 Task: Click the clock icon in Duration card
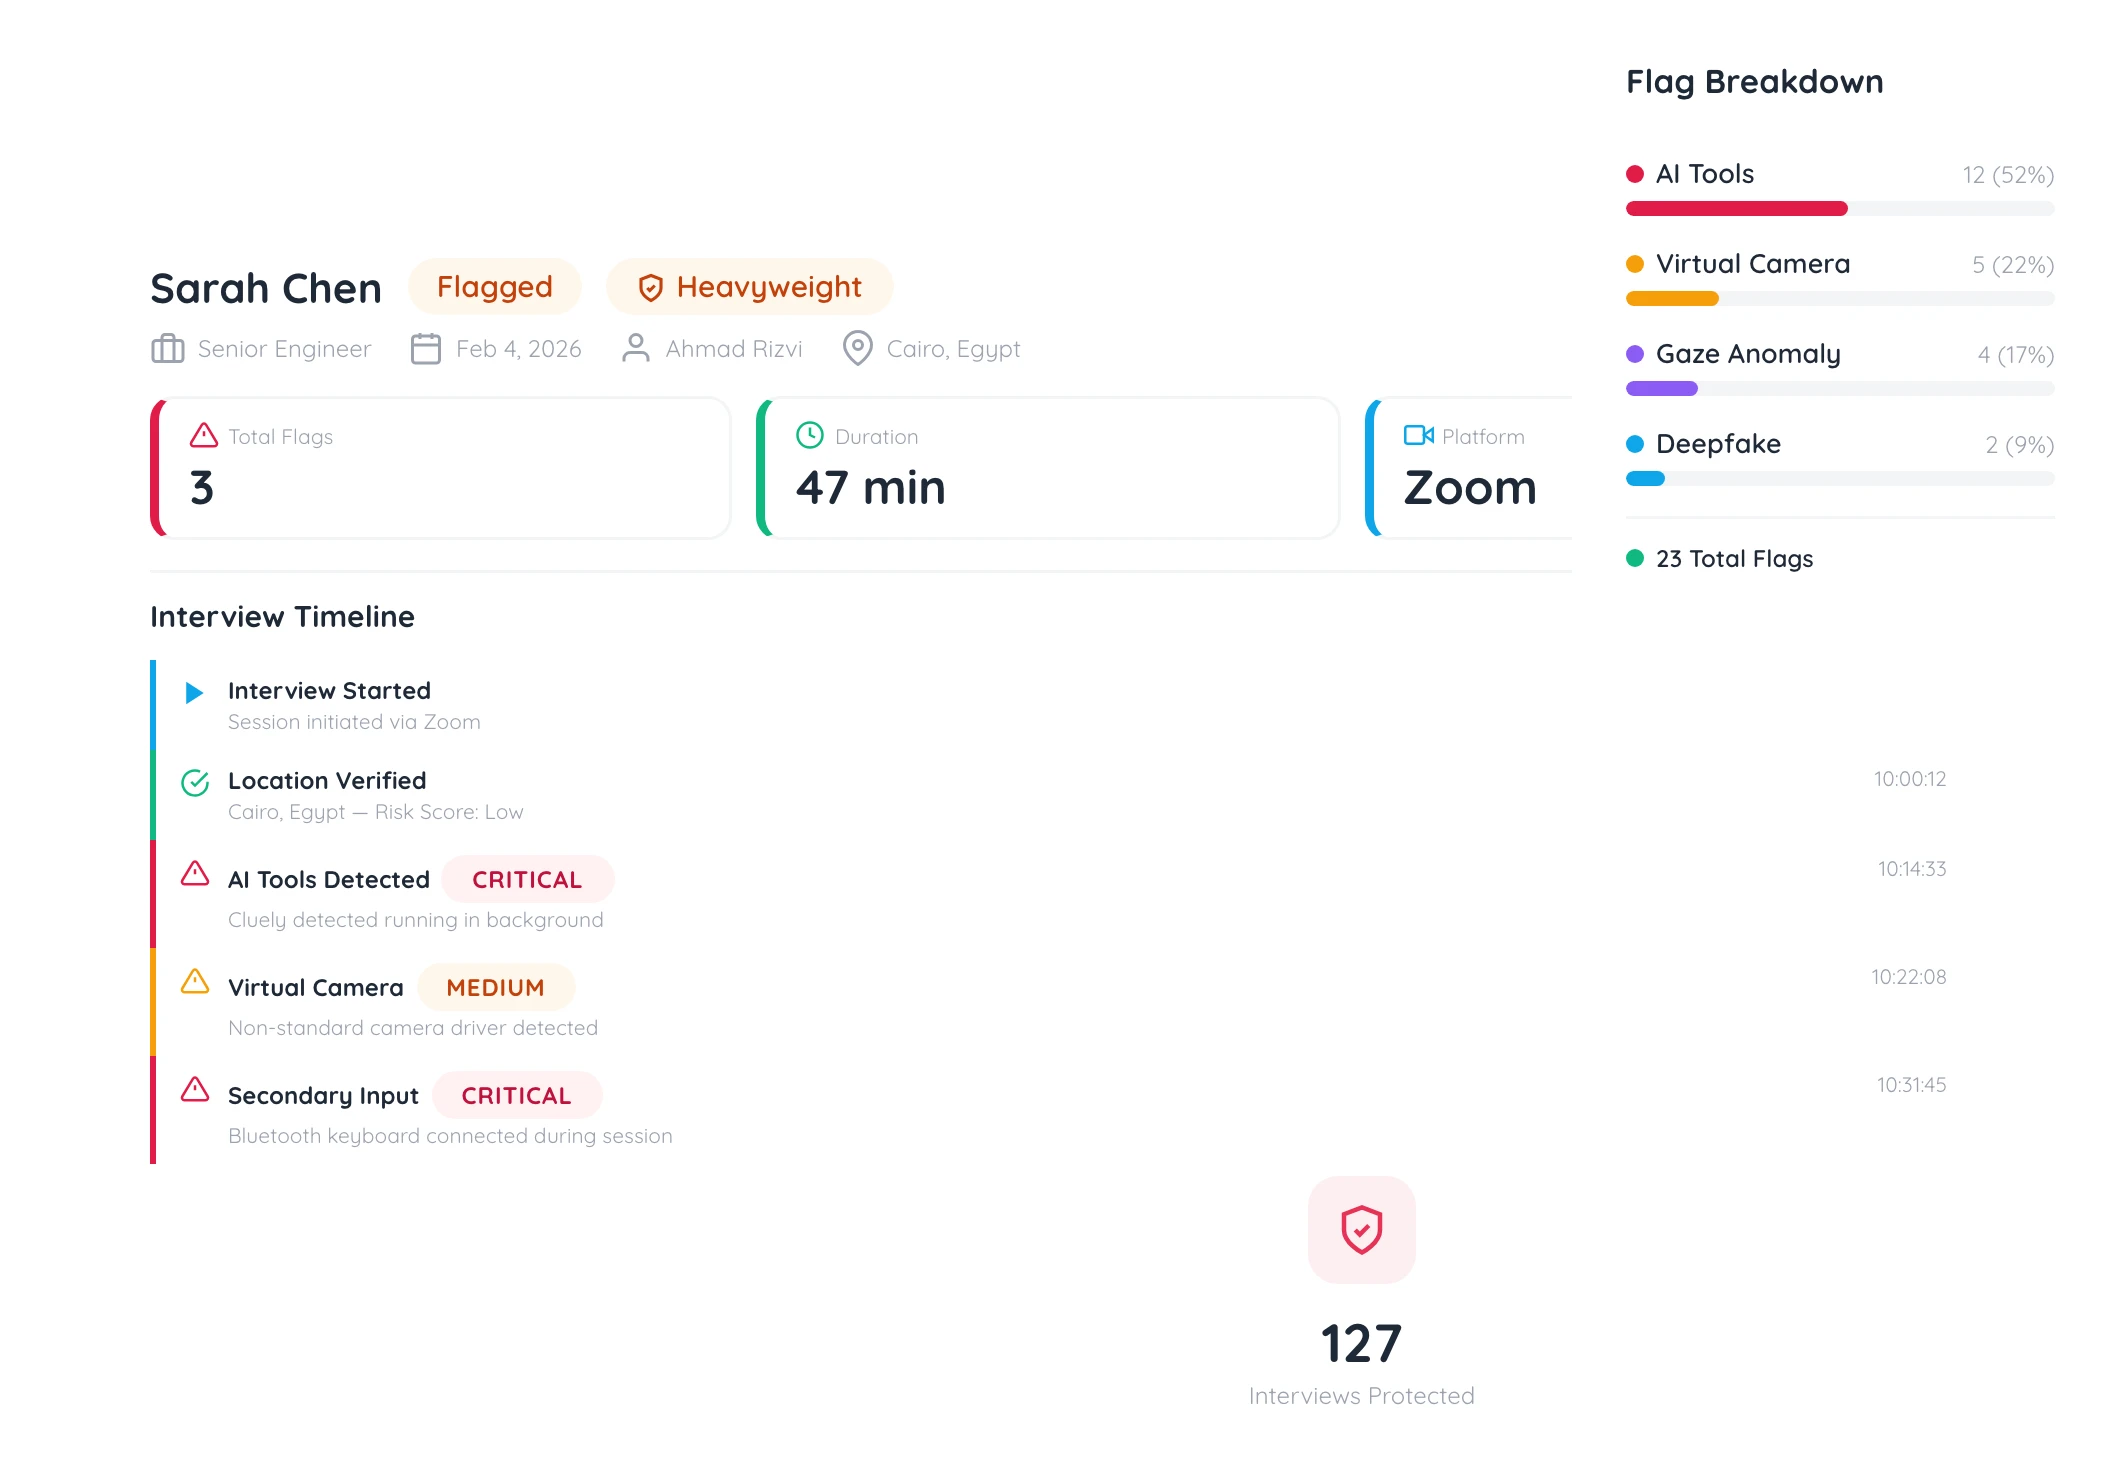(x=809, y=436)
